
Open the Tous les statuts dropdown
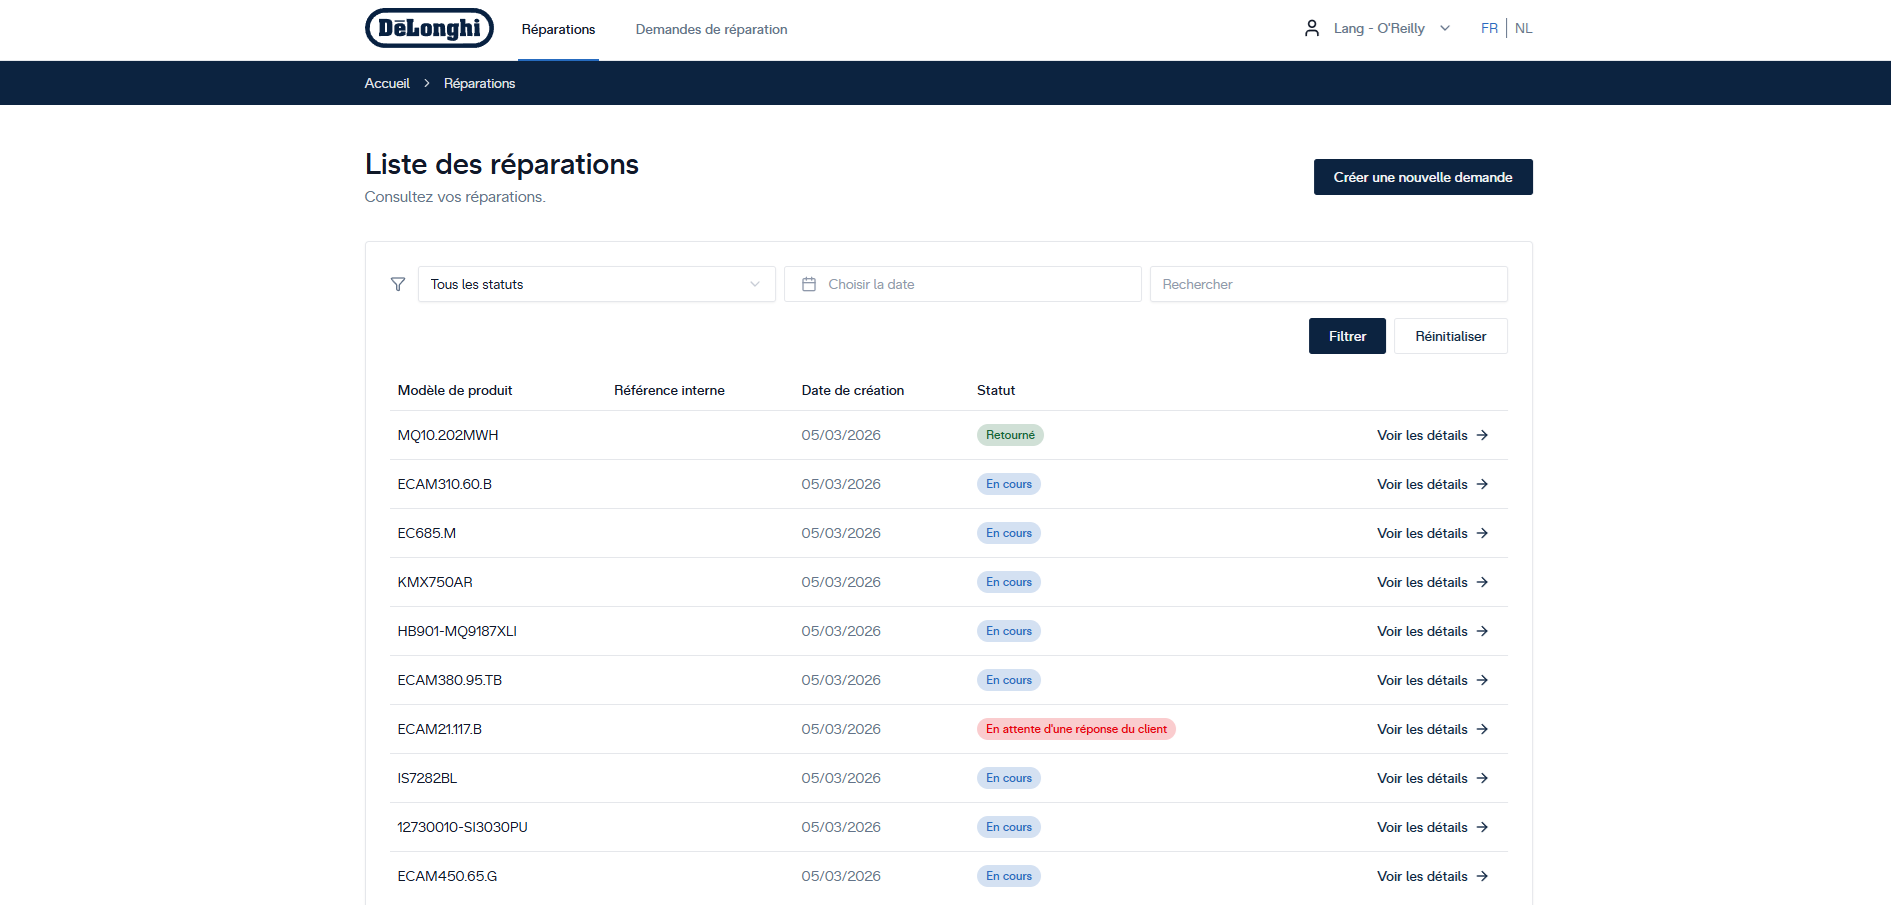(x=596, y=285)
